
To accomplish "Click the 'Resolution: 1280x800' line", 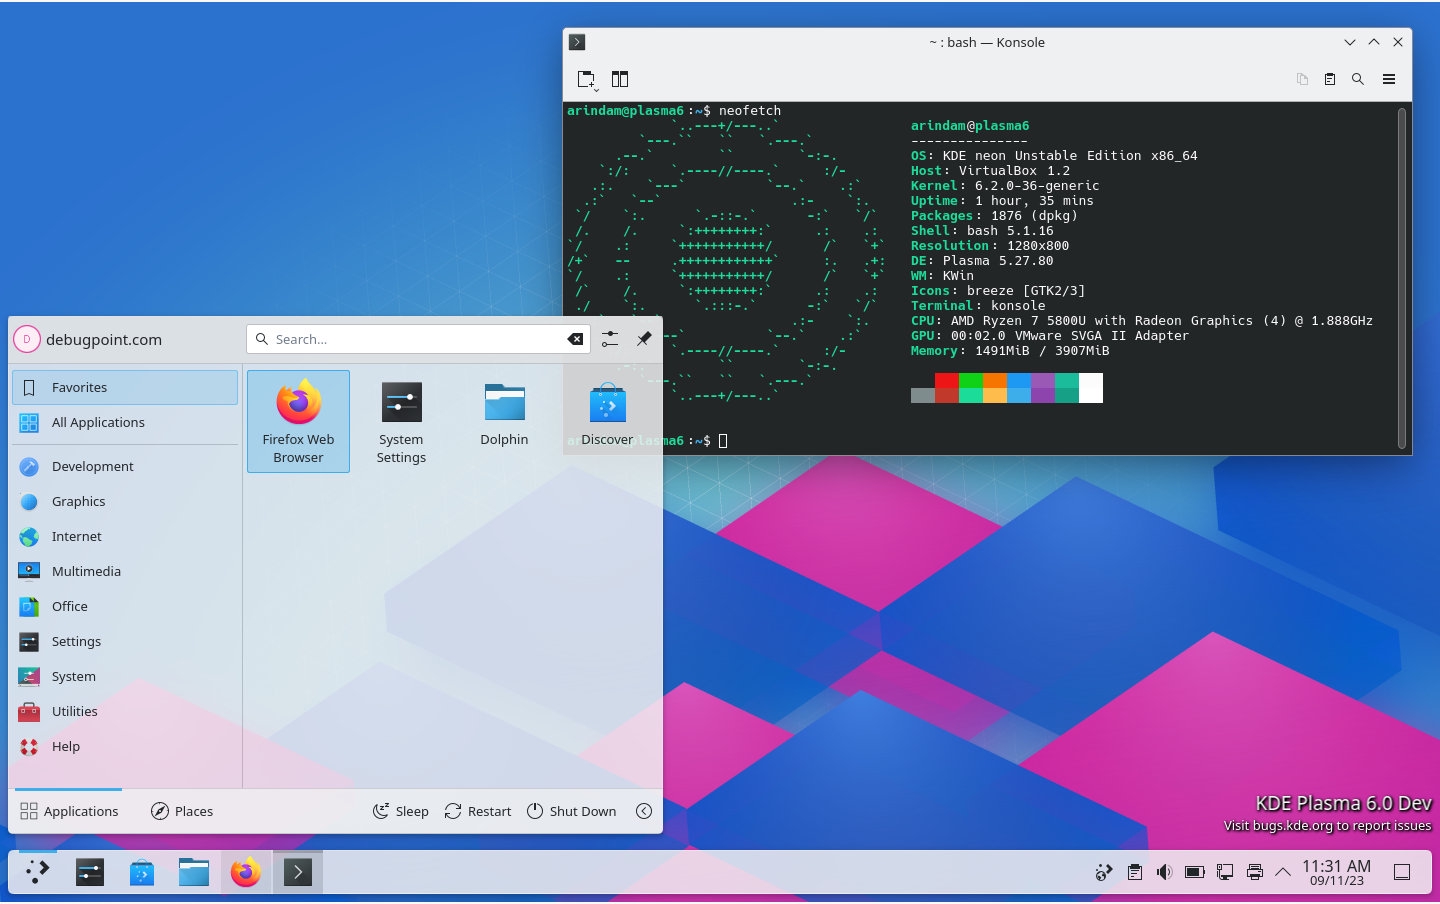I will pyautogui.click(x=990, y=246).
